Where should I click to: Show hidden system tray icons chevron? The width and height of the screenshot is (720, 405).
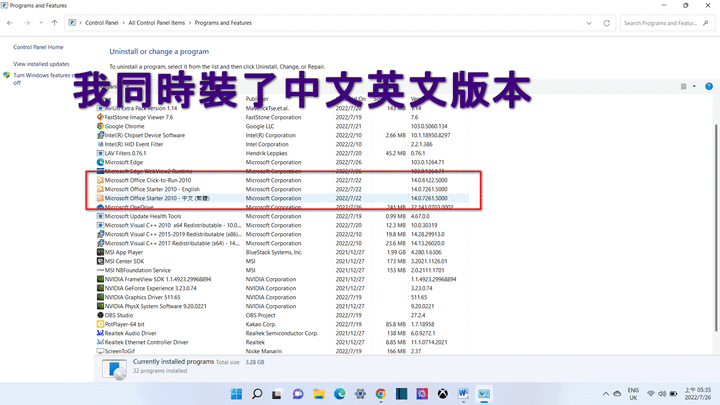606,394
